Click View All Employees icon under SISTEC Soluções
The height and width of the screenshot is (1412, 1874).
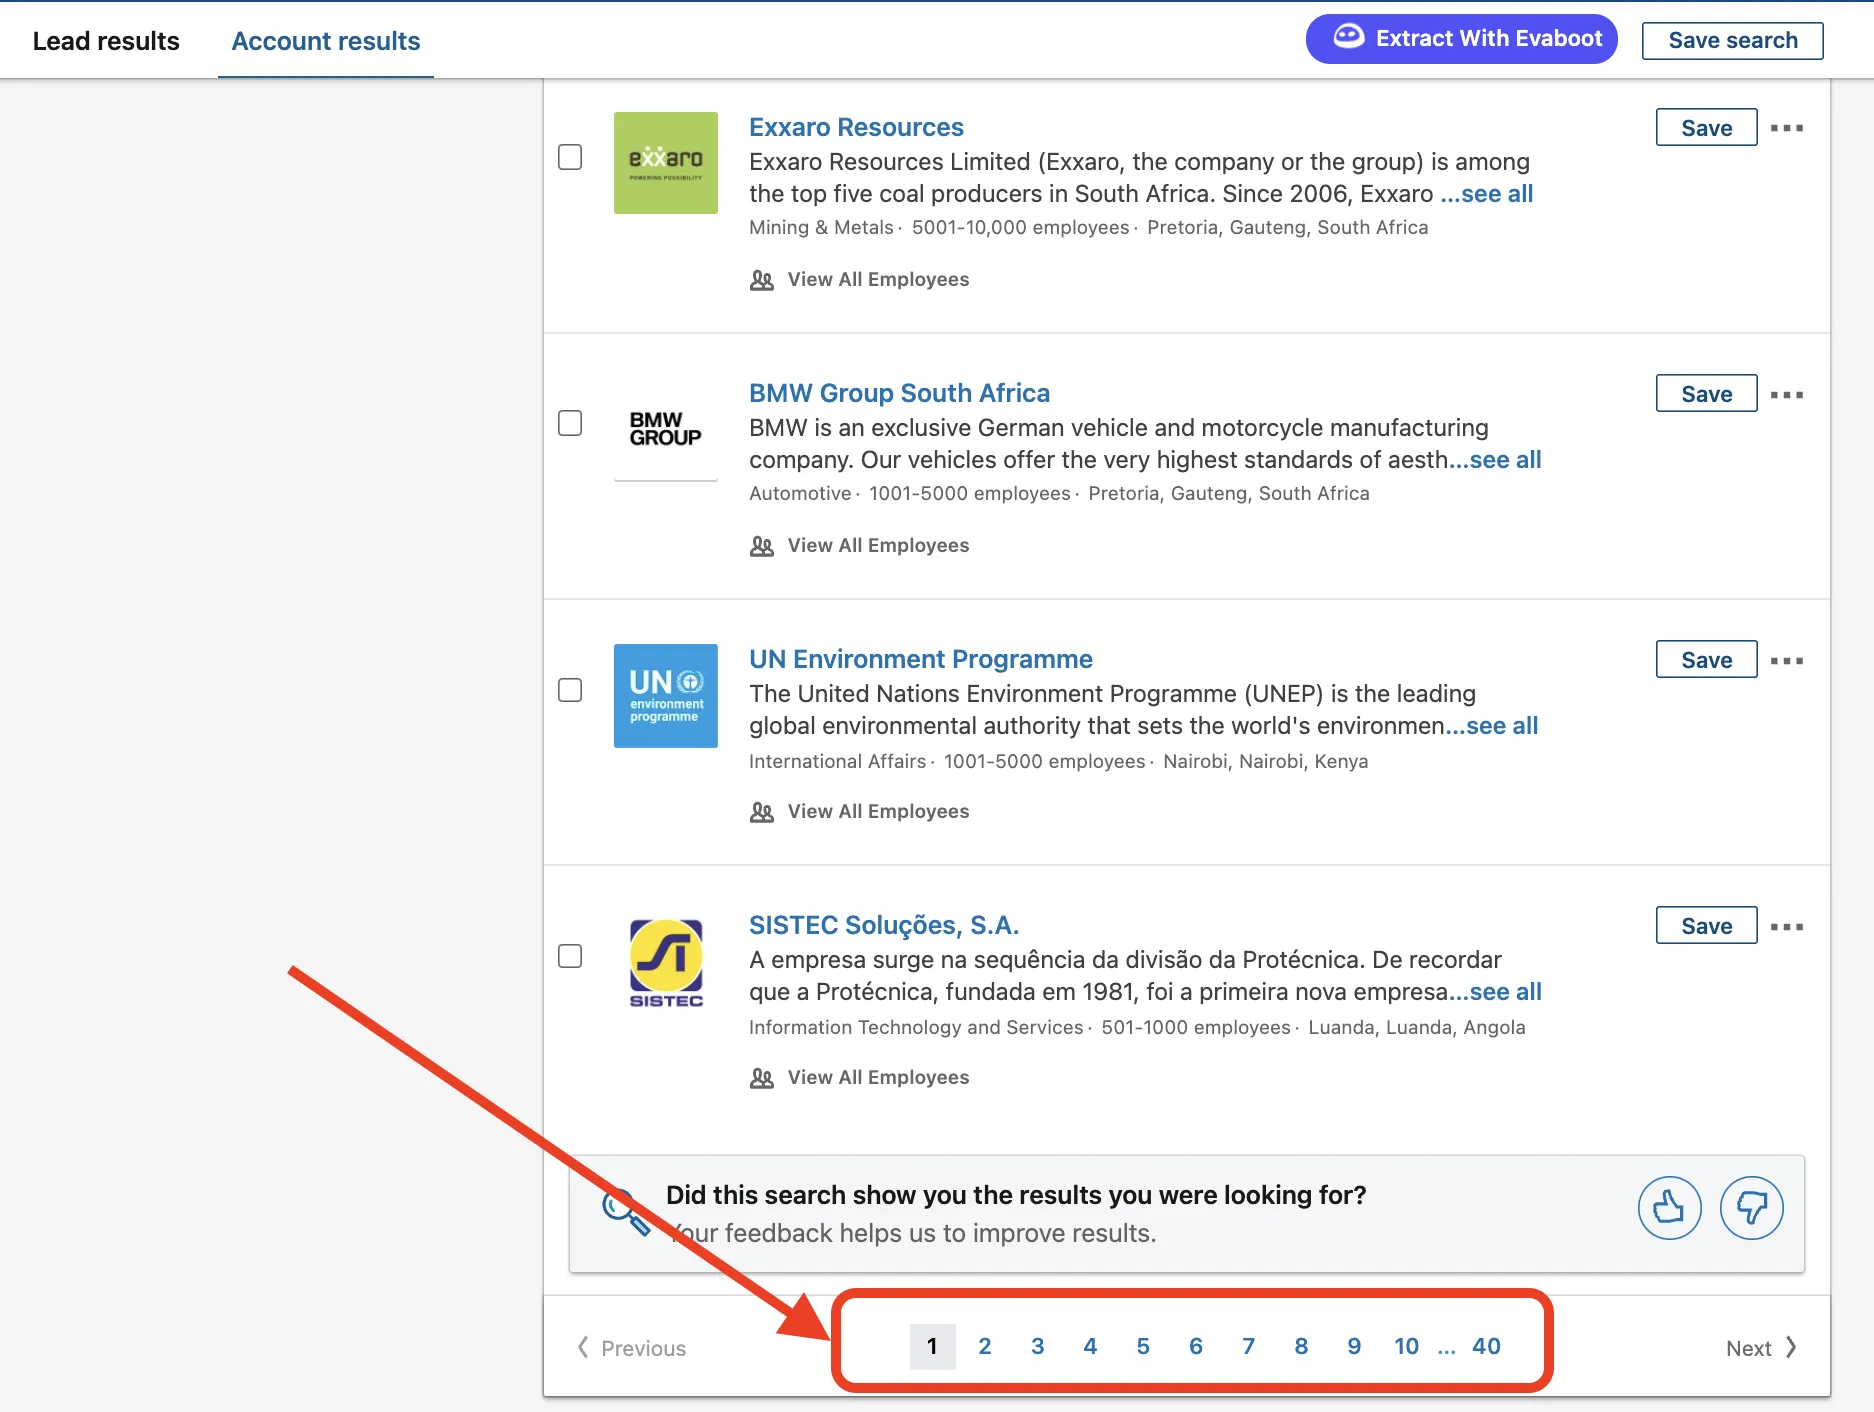pyautogui.click(x=762, y=1078)
